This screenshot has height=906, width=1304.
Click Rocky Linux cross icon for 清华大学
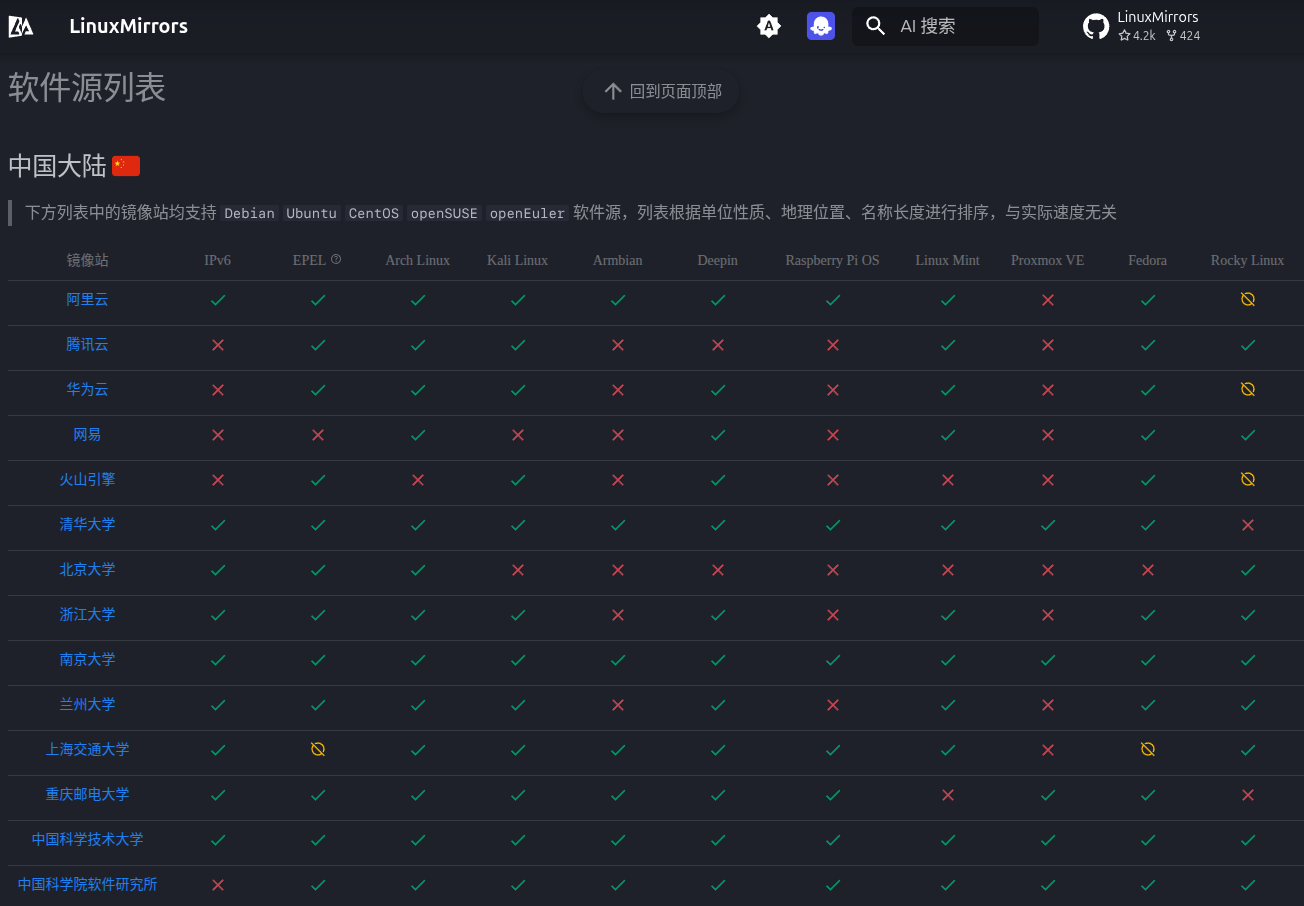[x=1248, y=525]
